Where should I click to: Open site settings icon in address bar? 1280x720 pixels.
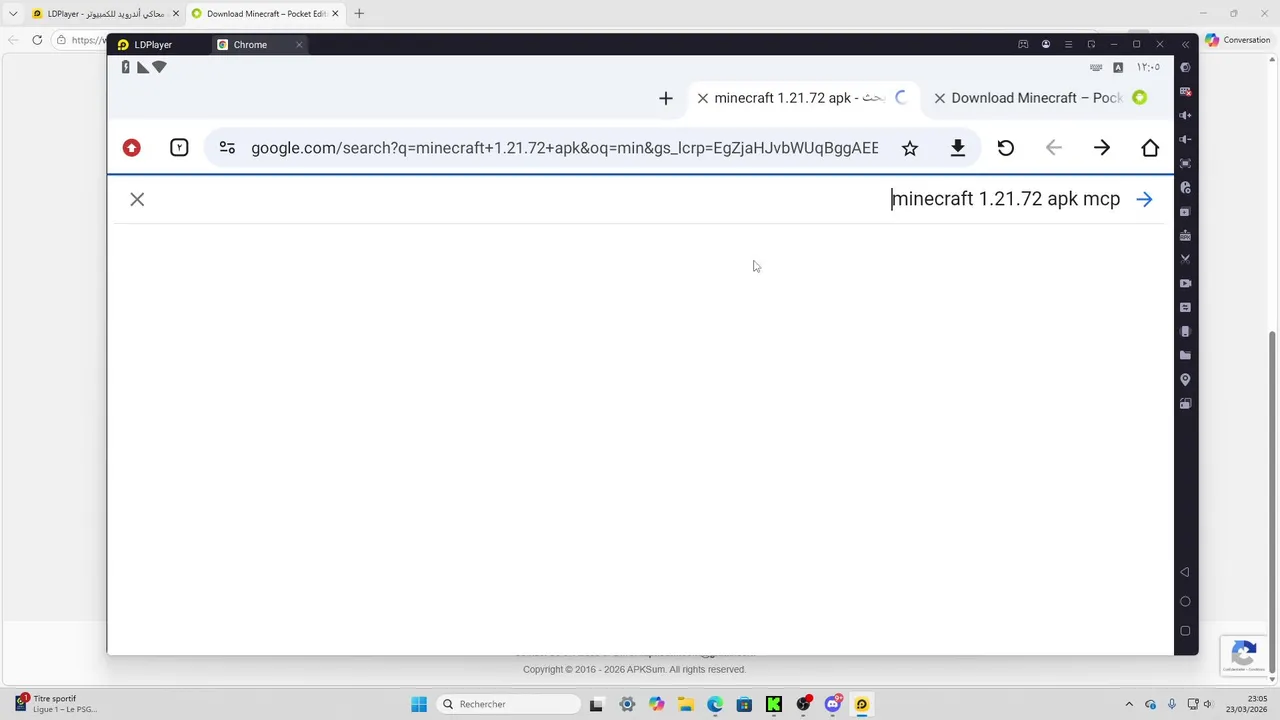tap(227, 148)
